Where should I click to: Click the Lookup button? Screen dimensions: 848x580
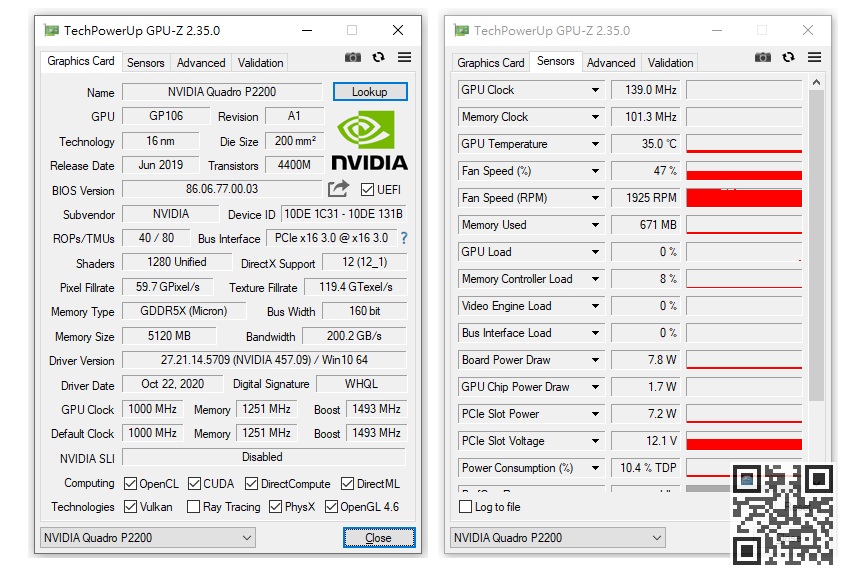click(x=370, y=91)
